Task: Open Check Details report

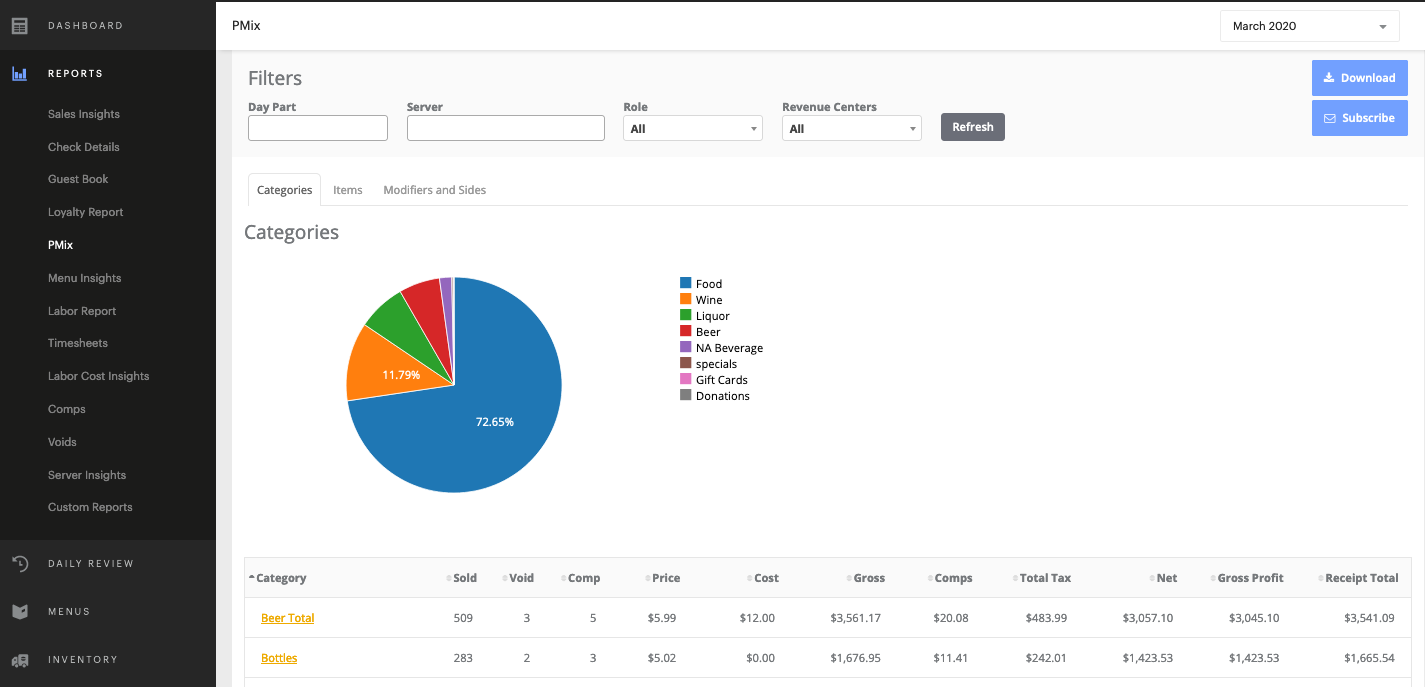Action: (84, 147)
